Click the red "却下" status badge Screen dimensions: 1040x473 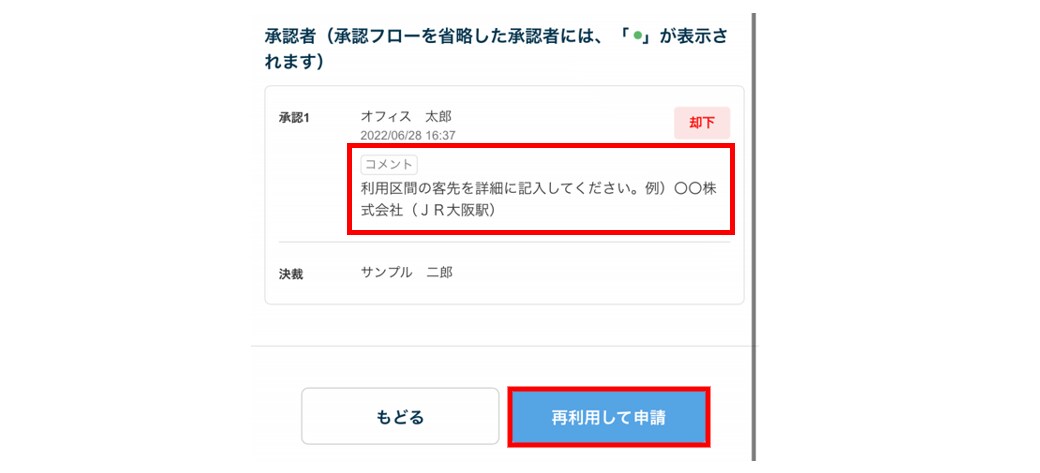[701, 122]
